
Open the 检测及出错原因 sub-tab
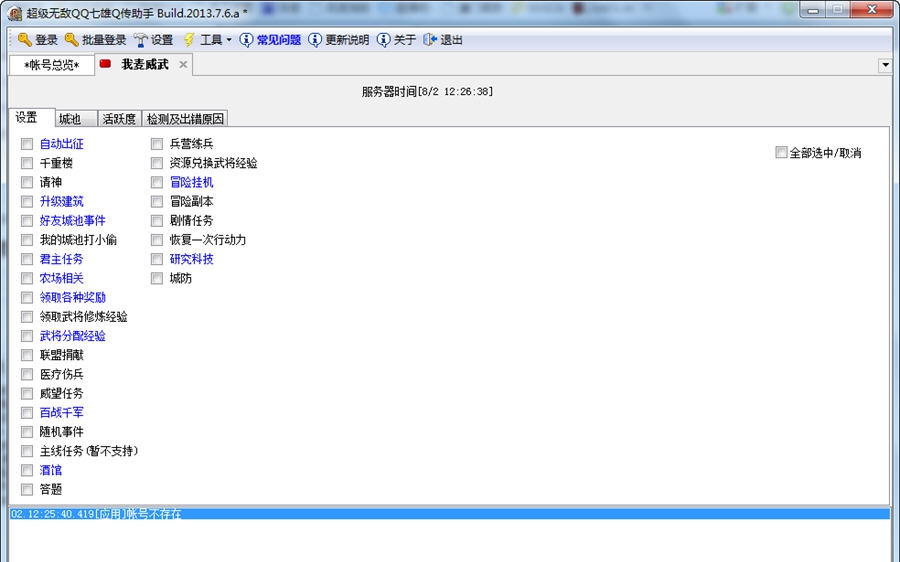point(185,119)
